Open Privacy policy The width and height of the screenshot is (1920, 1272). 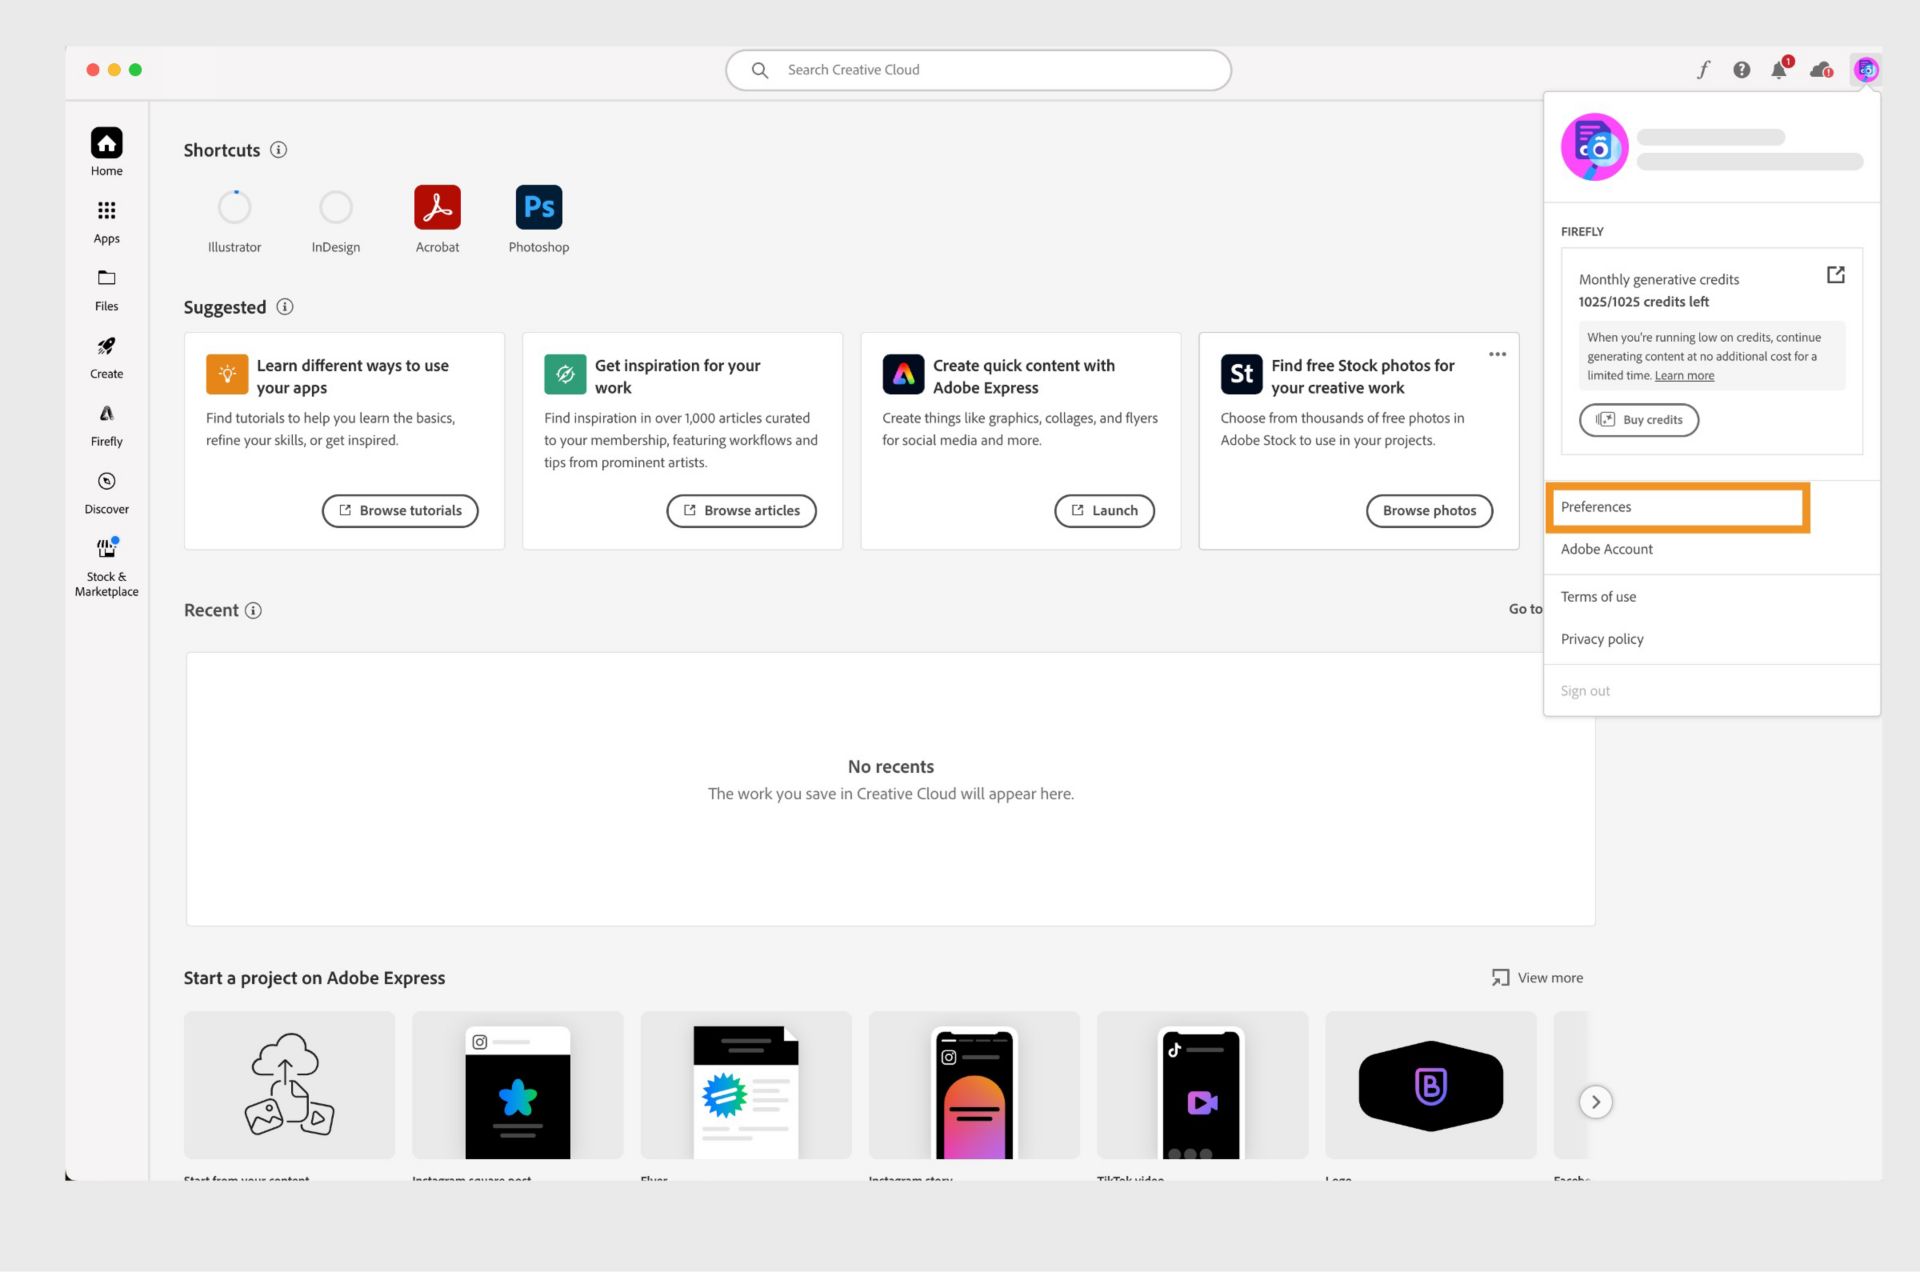point(1602,639)
